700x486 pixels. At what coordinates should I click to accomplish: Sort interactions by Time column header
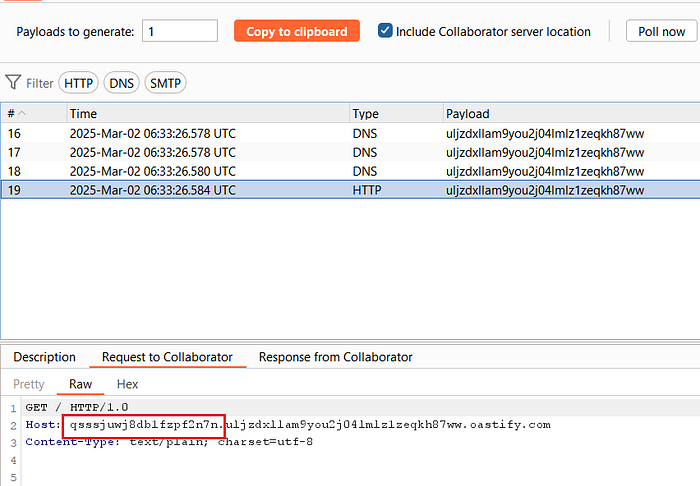(x=208, y=113)
